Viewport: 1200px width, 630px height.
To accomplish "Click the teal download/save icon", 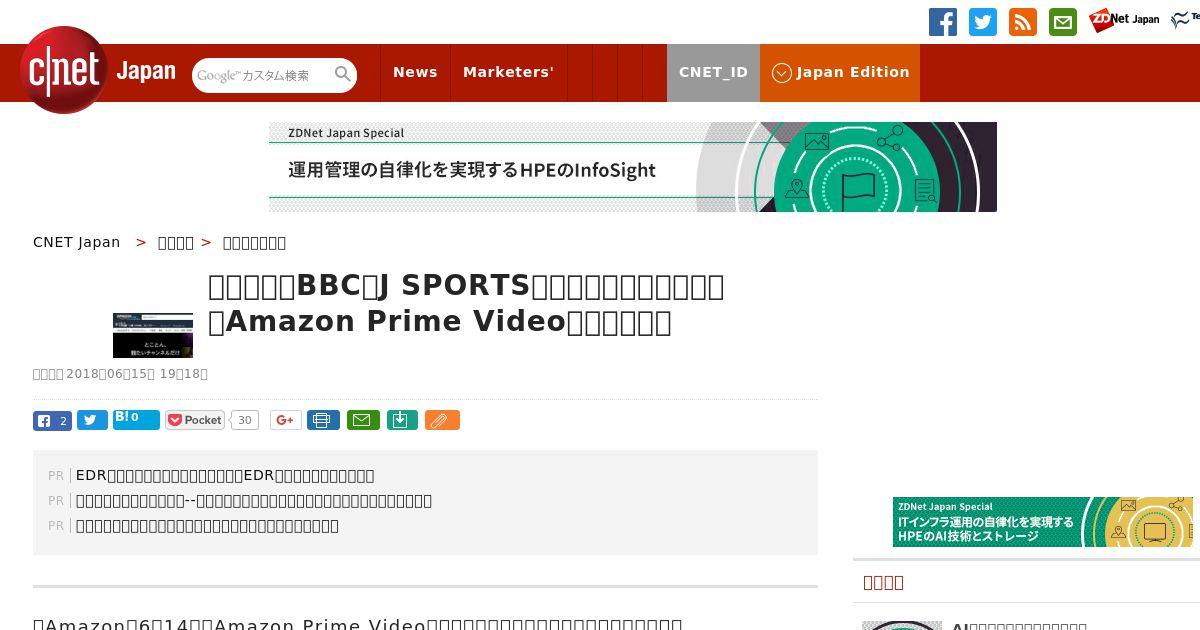I will [x=401, y=420].
